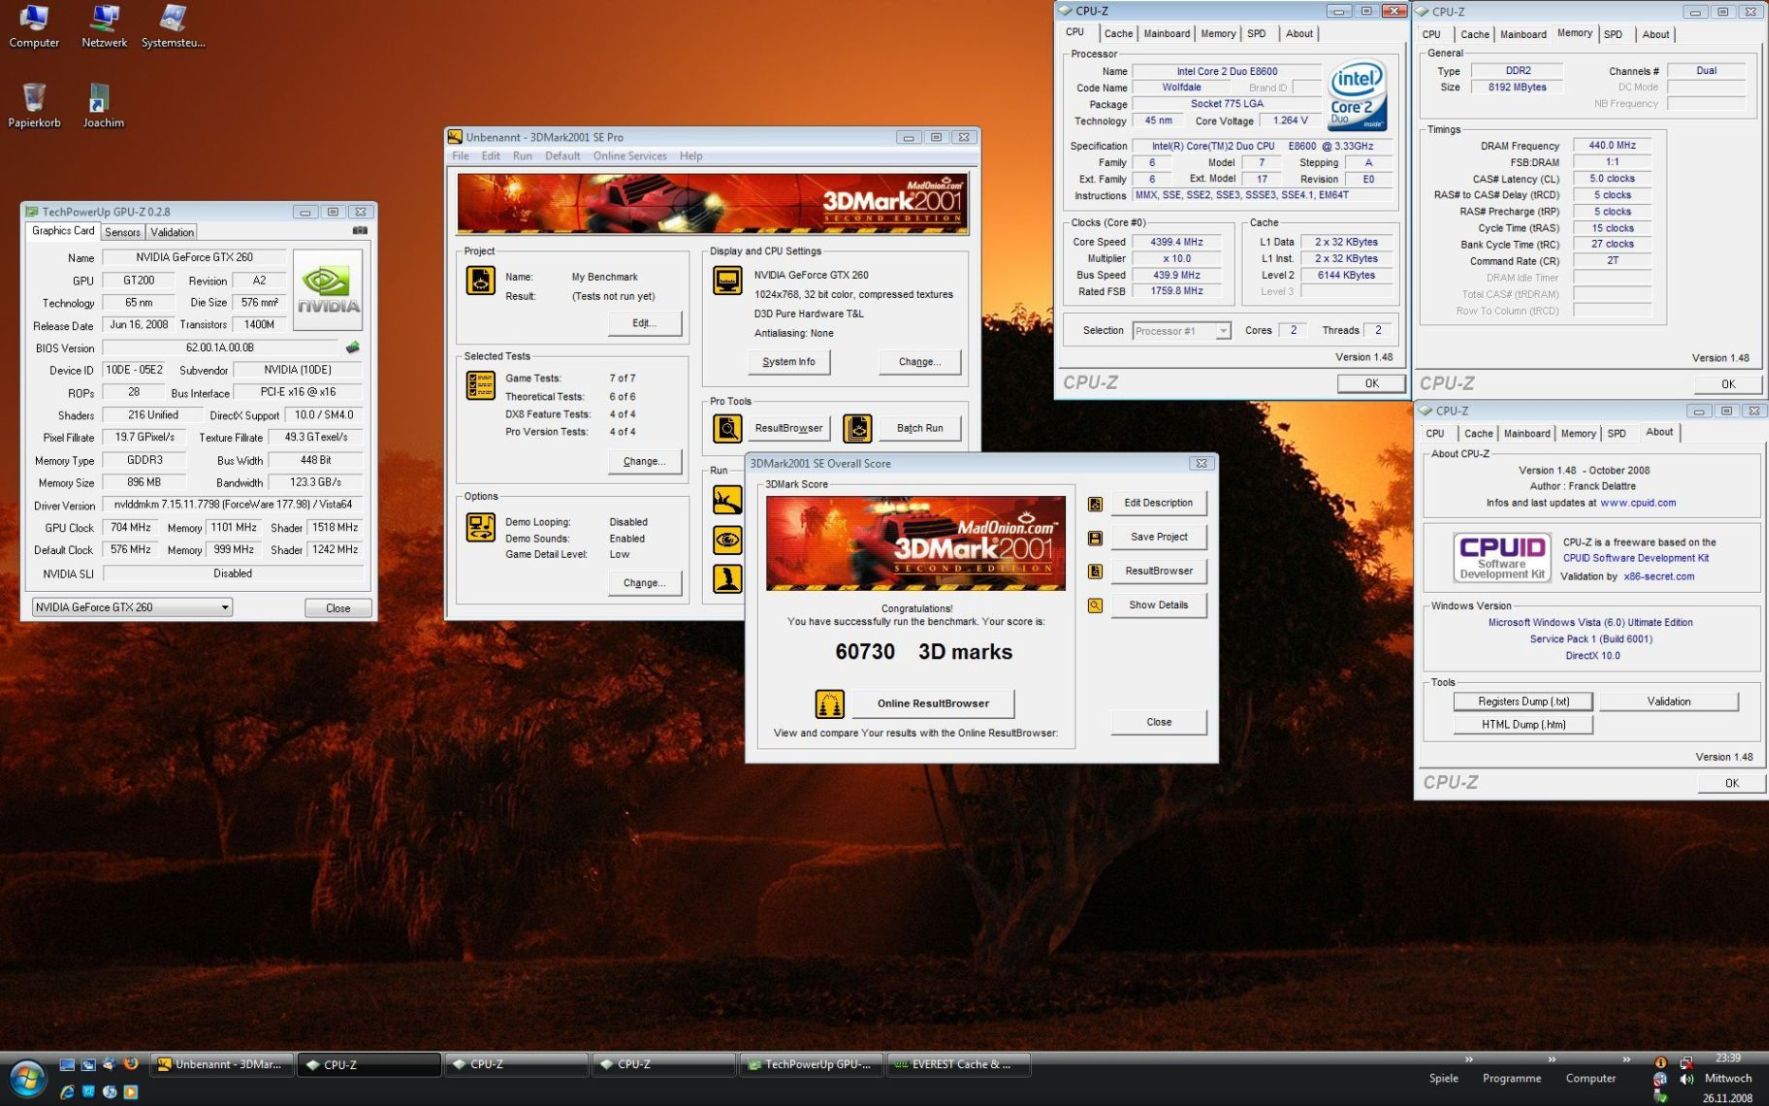Image resolution: width=1769 pixels, height=1106 pixels.
Task: Open the Processor #1 selection dropdown
Action: click(x=1181, y=331)
